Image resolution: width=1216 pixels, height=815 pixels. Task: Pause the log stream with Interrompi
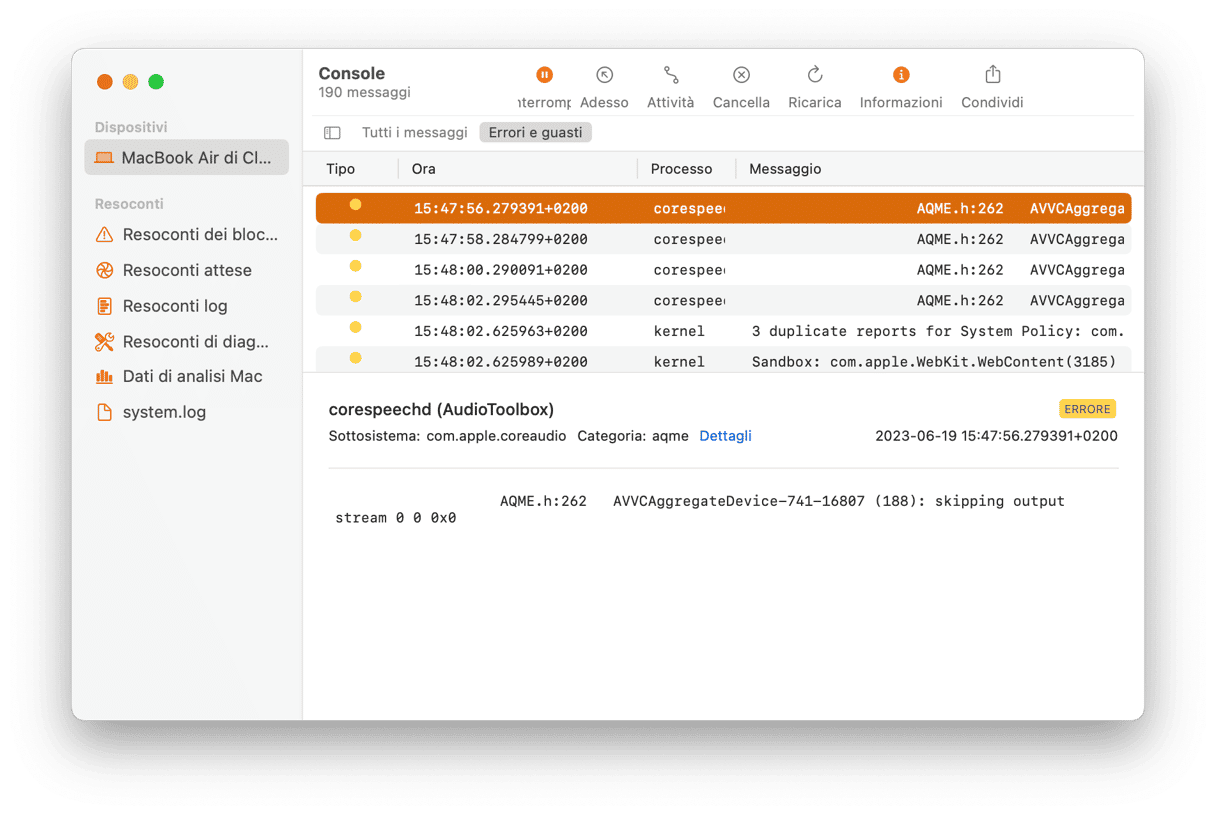[544, 75]
